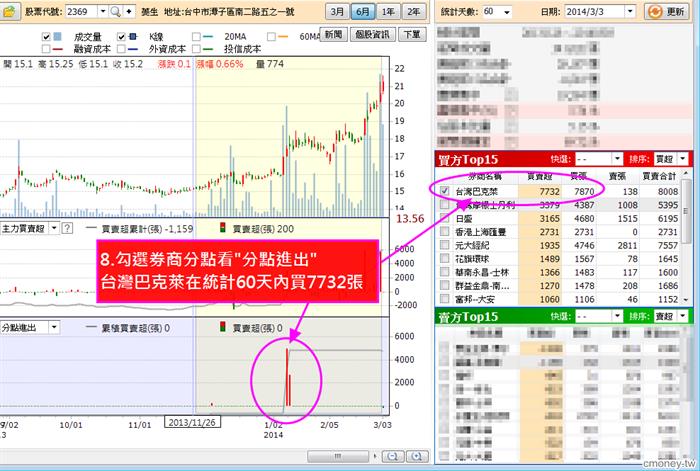This screenshot has width=700, height=471.
Task: Open the 日期 date picker dropdown
Action: (630, 12)
